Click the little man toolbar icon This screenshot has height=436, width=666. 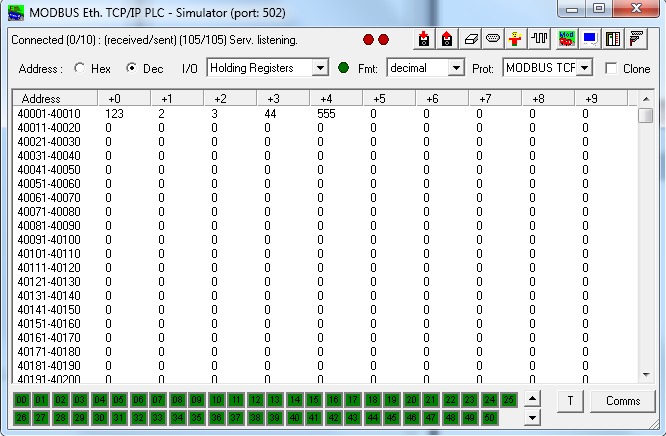pos(516,39)
